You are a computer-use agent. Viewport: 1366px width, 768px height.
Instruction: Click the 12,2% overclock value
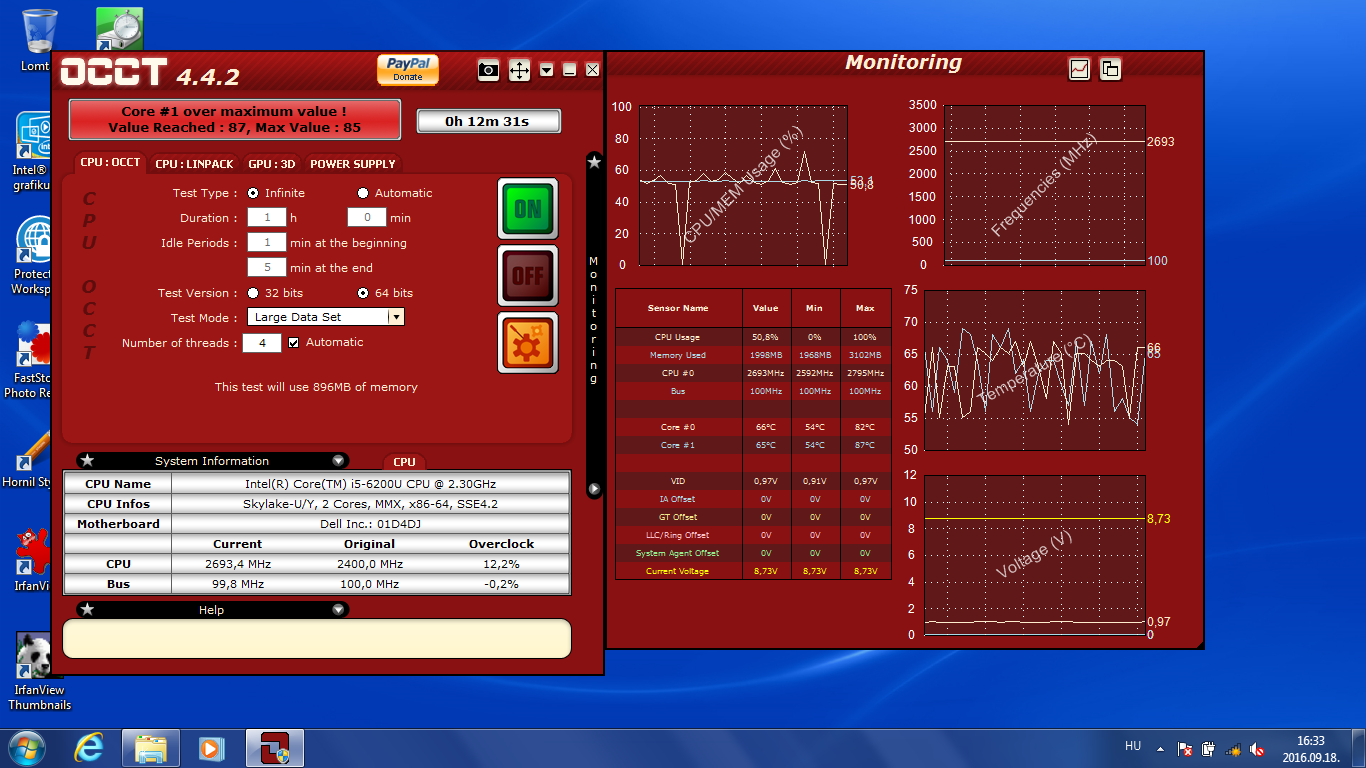502,564
